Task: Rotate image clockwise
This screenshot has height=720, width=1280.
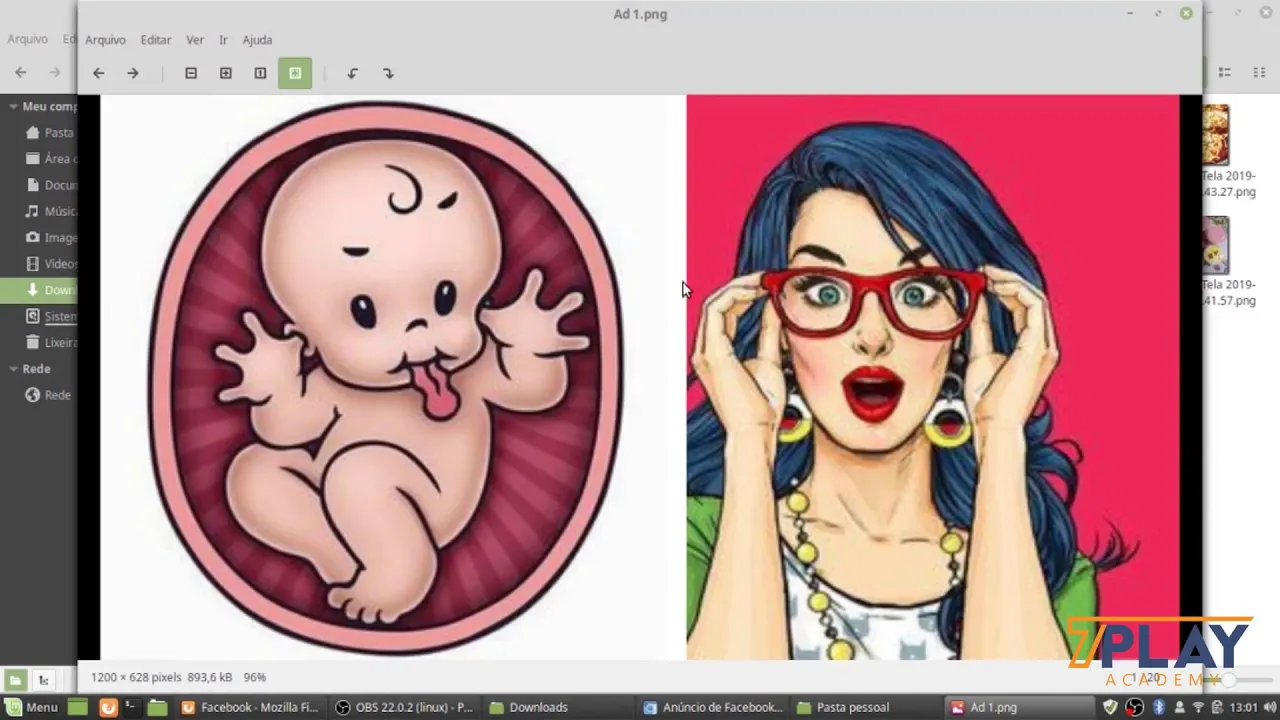Action: [x=388, y=73]
